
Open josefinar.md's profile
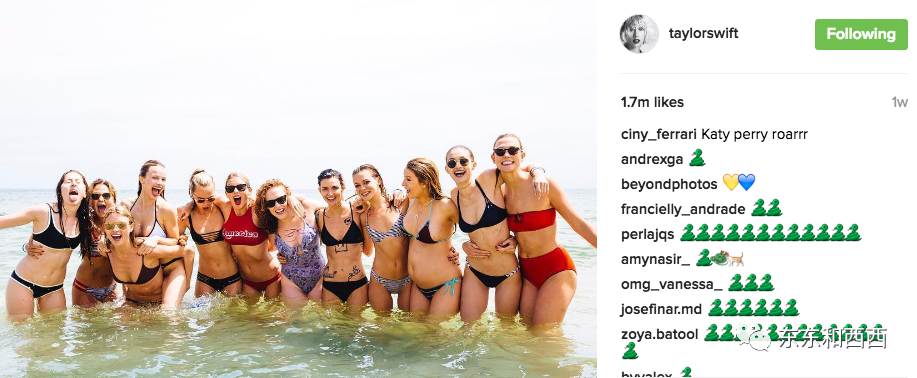[661, 309]
